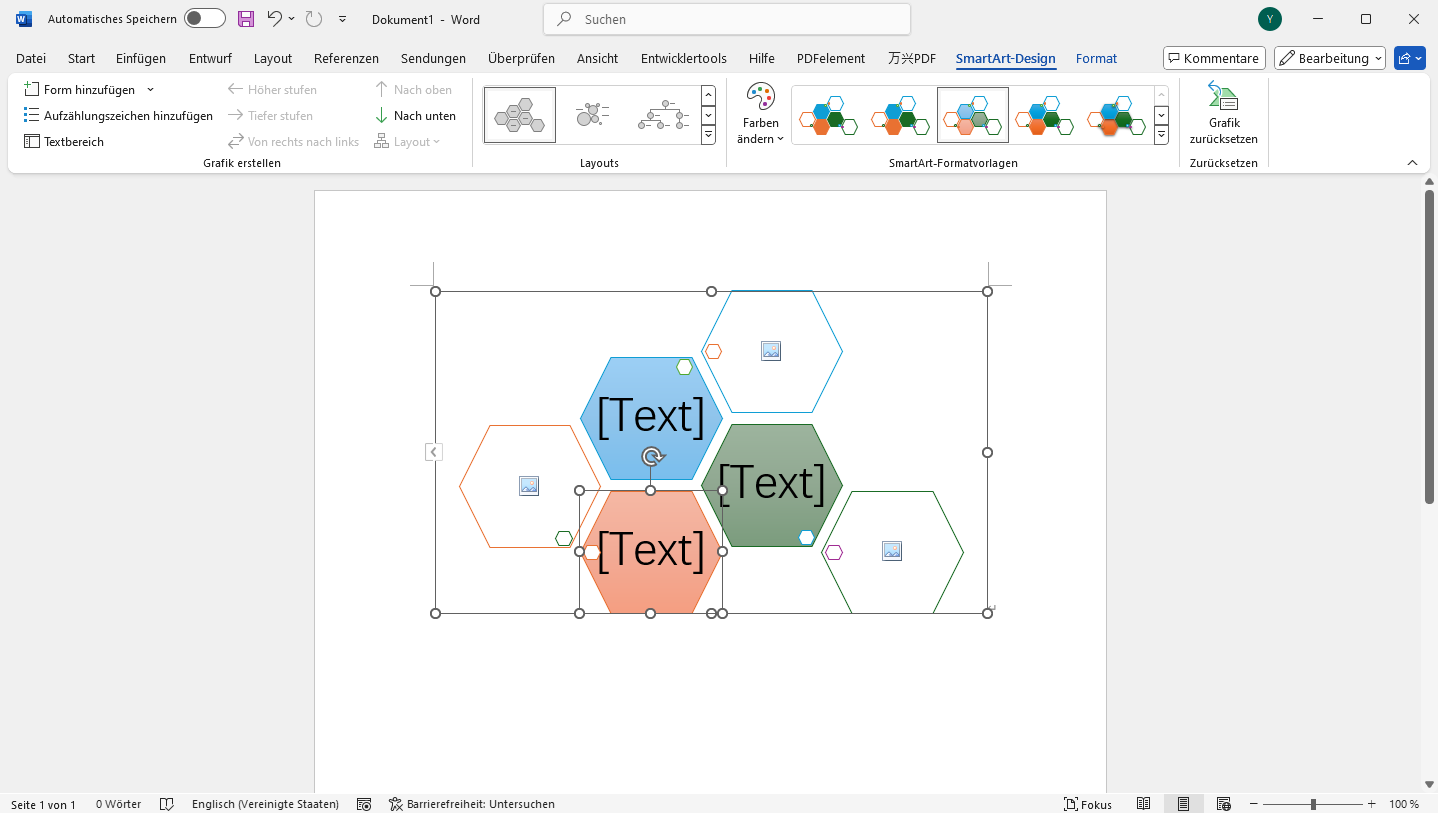The height and width of the screenshot is (813, 1438).
Task: Open the Entwicklertools tab
Action: (x=684, y=58)
